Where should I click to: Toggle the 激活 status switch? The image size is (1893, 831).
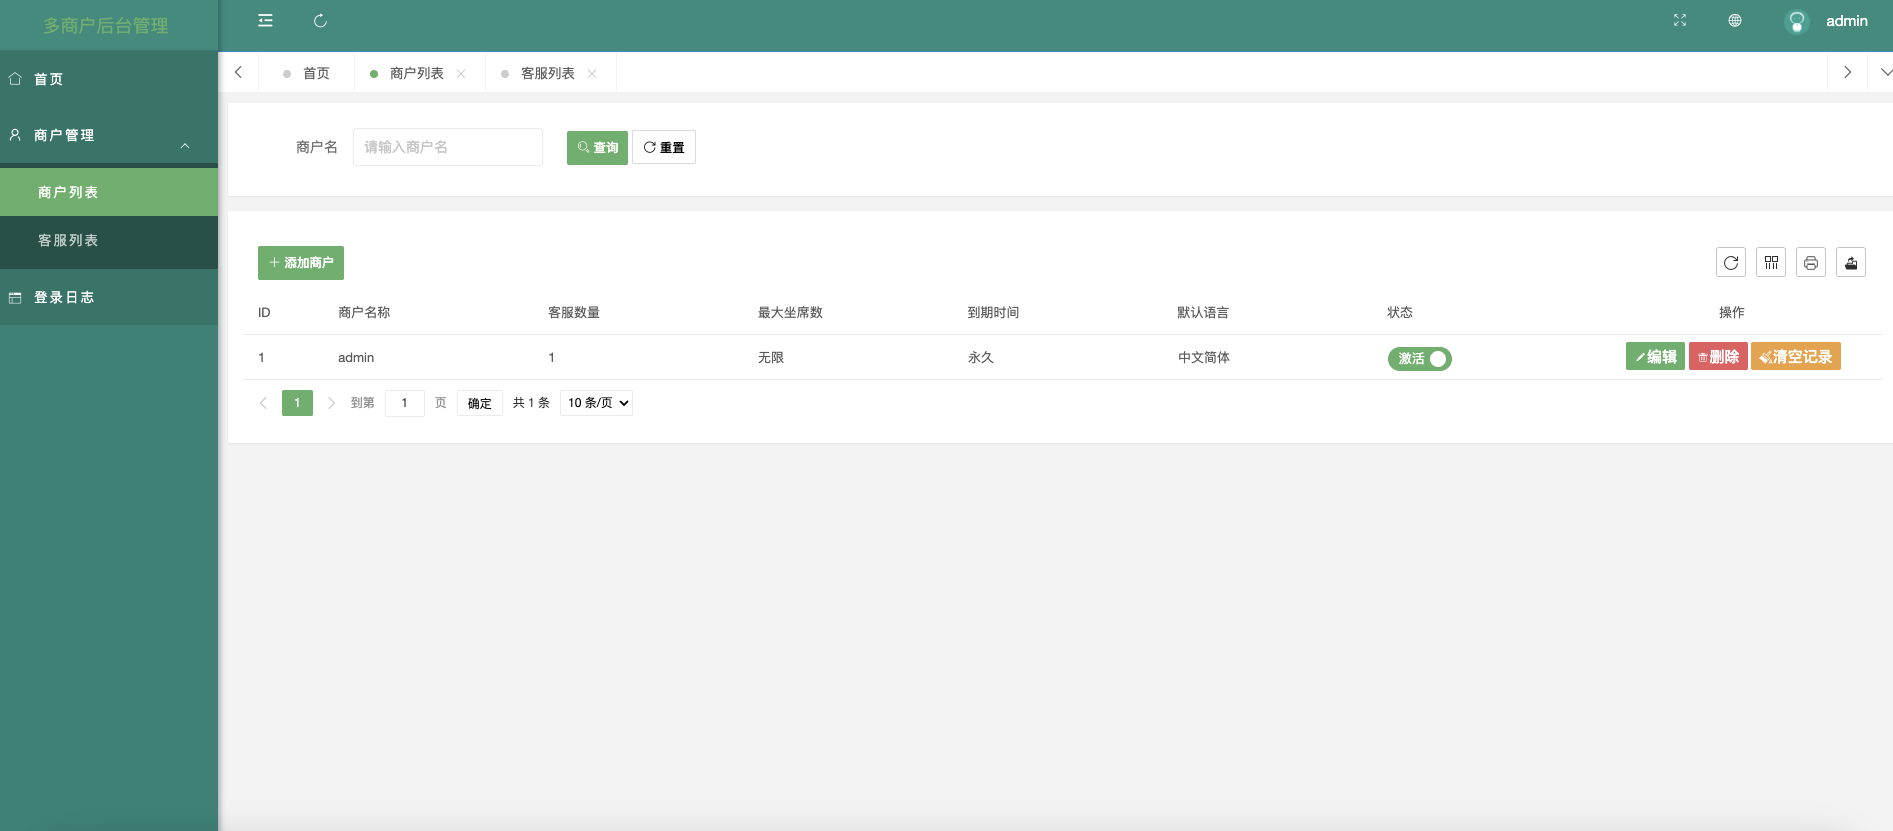coord(1419,358)
